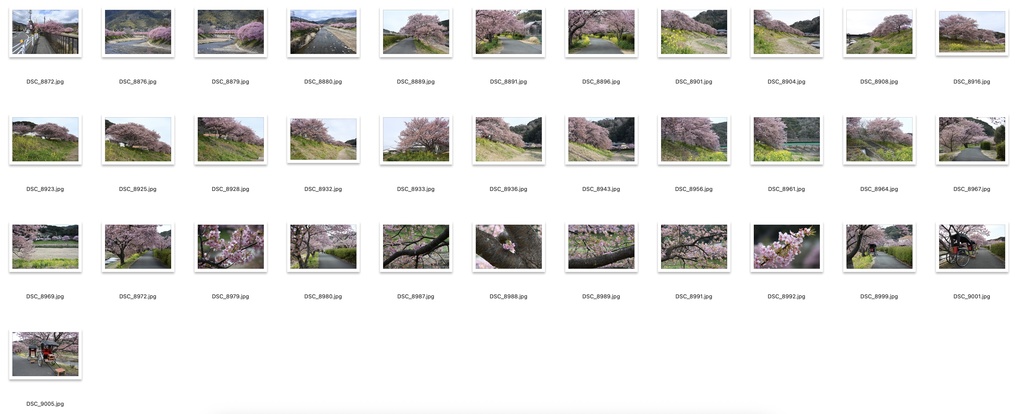Click the file name DSC_9001.jpg
The image size is (1024, 414).
pos(972,296)
